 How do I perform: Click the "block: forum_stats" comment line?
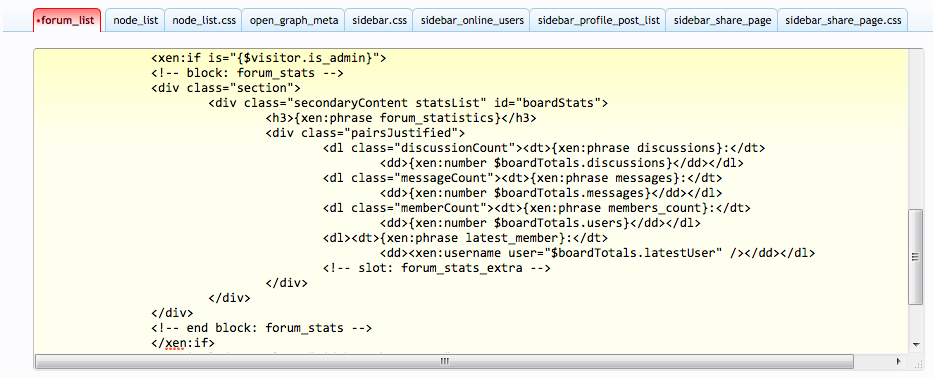(x=248, y=73)
